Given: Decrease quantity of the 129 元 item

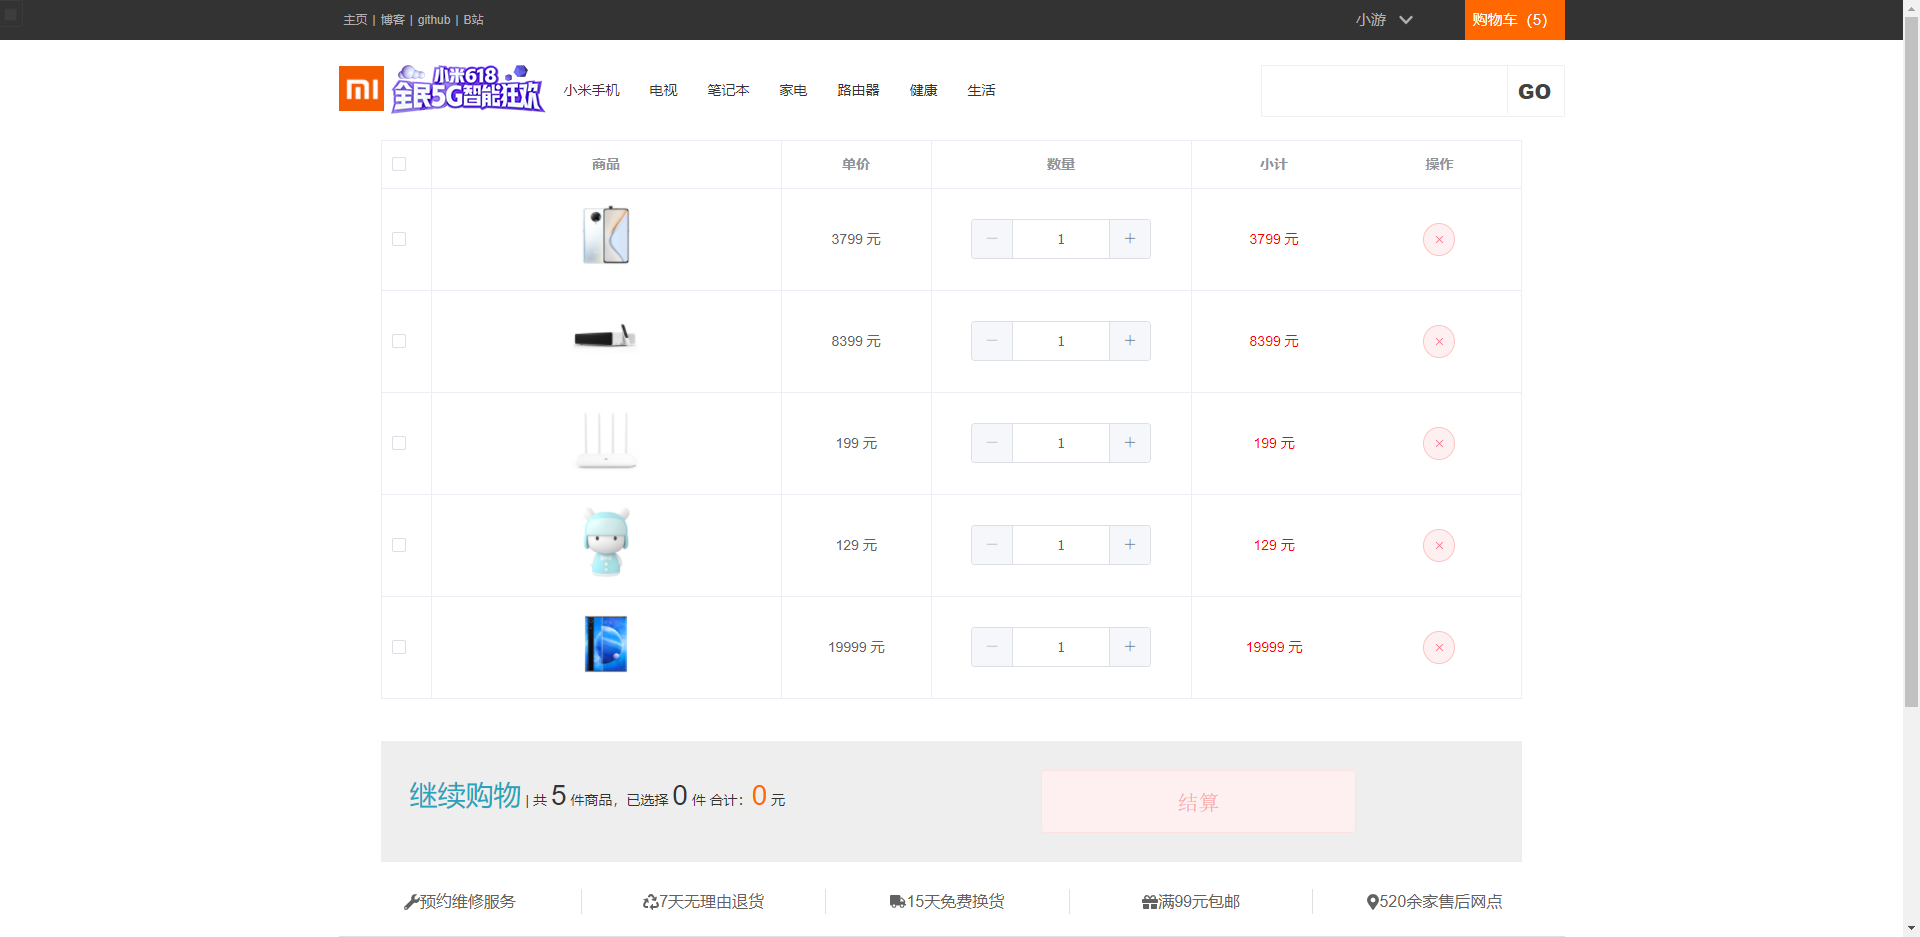Looking at the screenshot, I should 992,545.
